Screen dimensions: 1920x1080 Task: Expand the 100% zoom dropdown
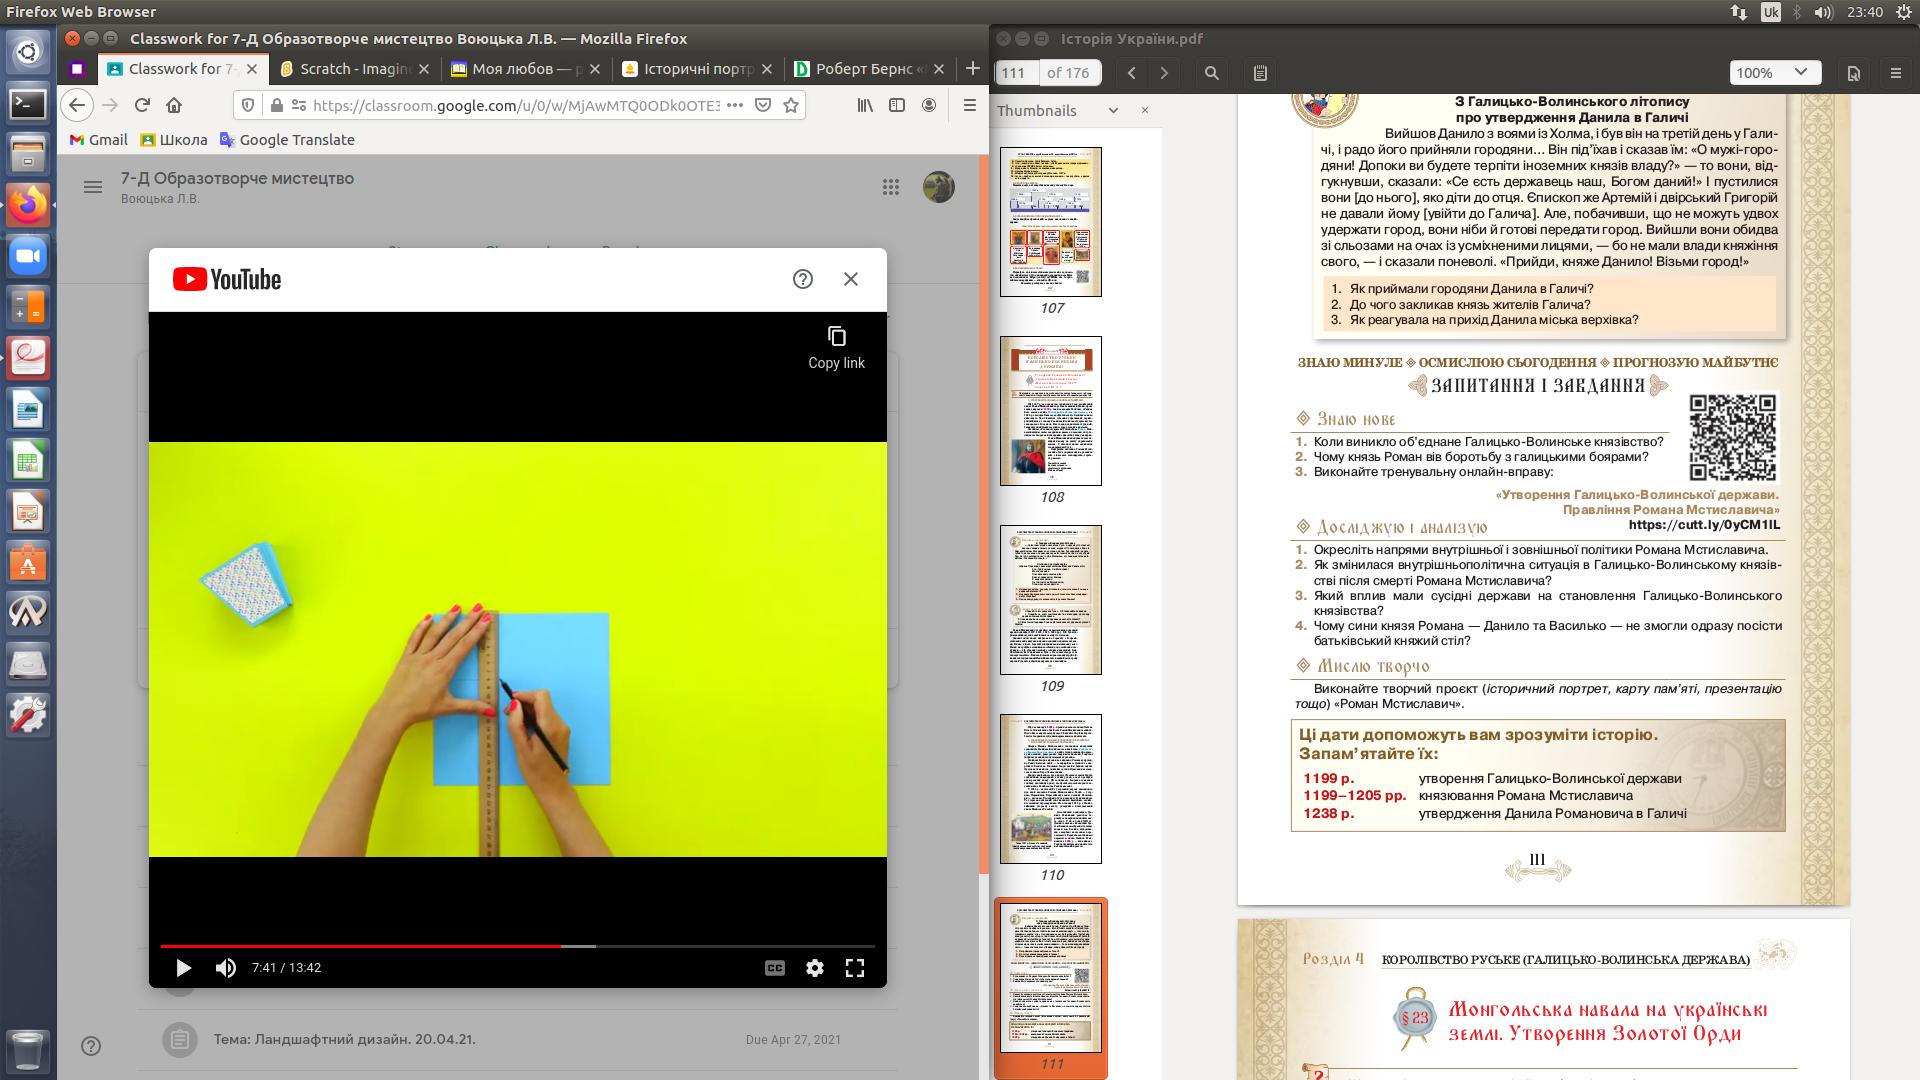click(1773, 73)
